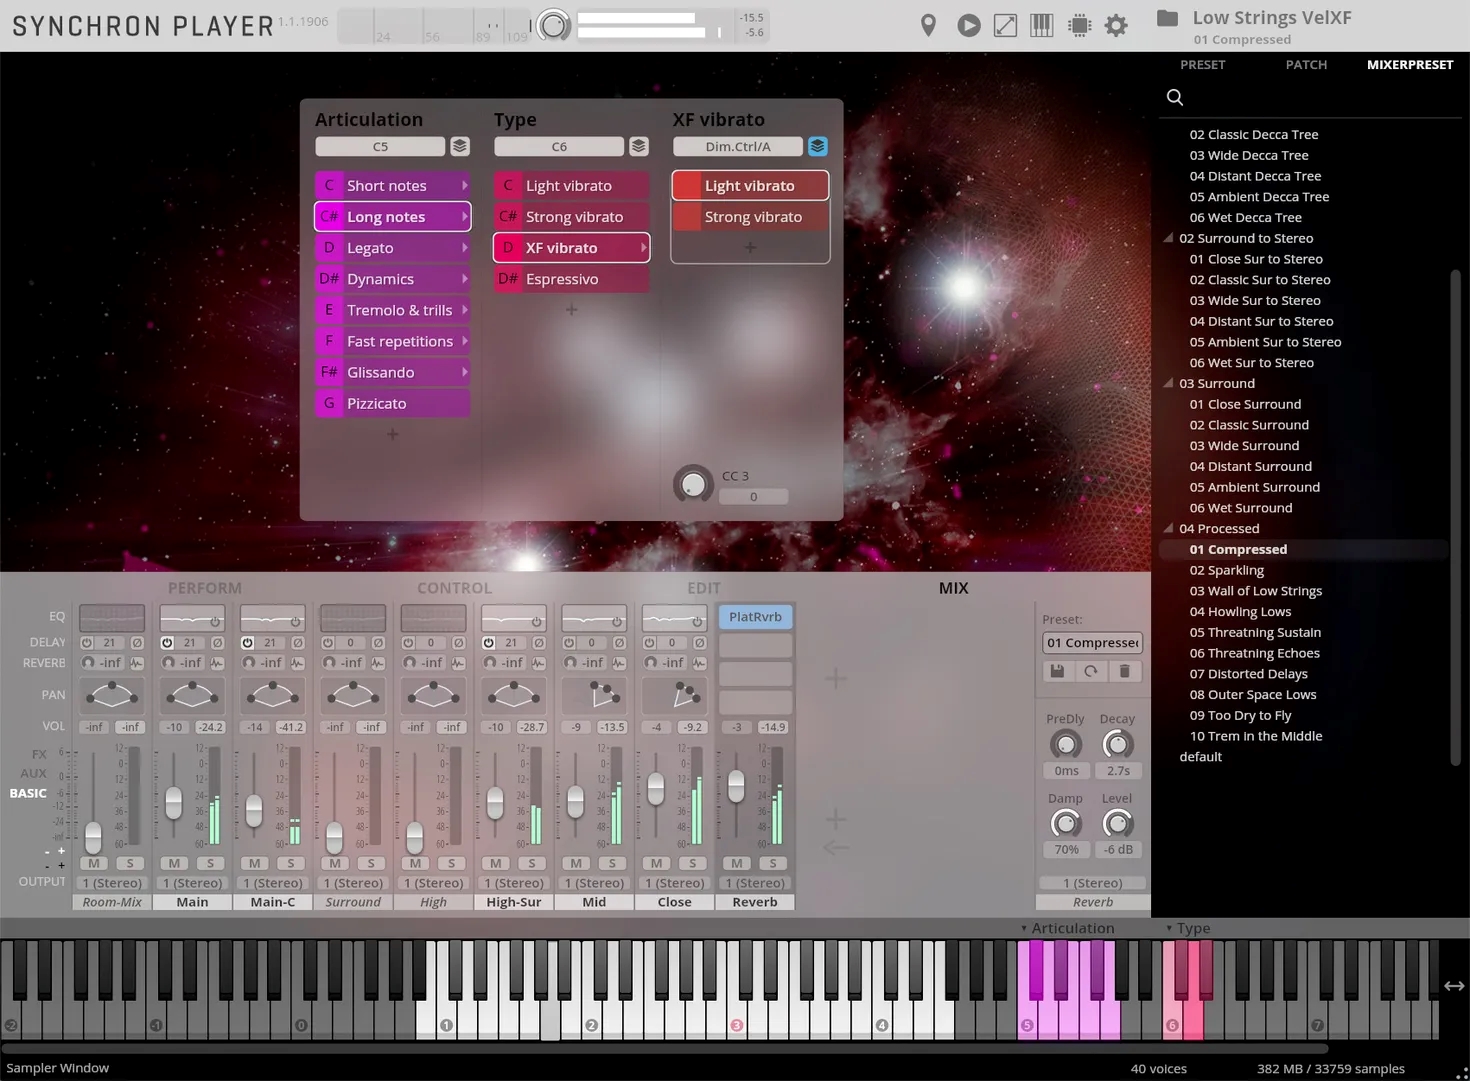Image resolution: width=1470 pixels, height=1081 pixels.
Task: Toggle the piano keyboard icon in top toolbar
Action: 1041,25
